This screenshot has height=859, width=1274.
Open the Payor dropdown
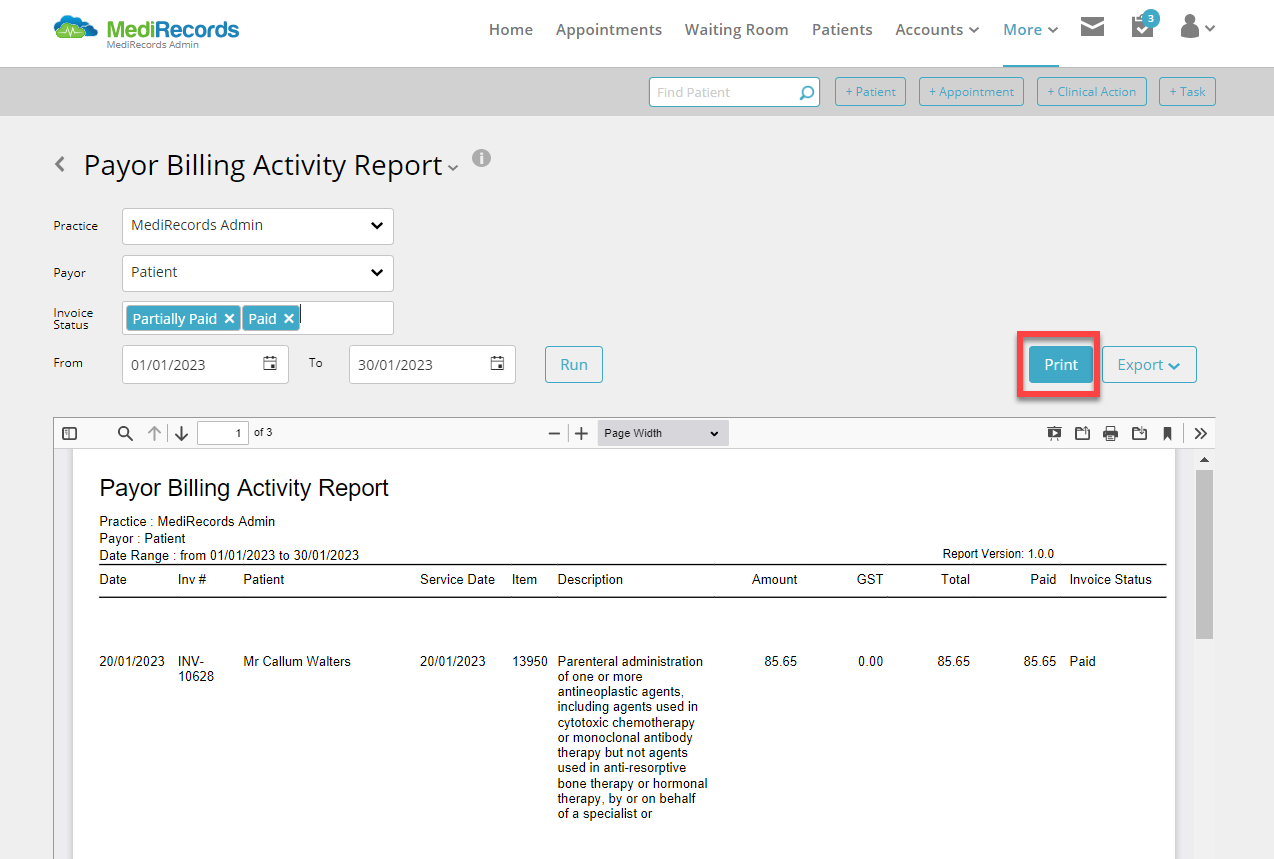point(258,273)
